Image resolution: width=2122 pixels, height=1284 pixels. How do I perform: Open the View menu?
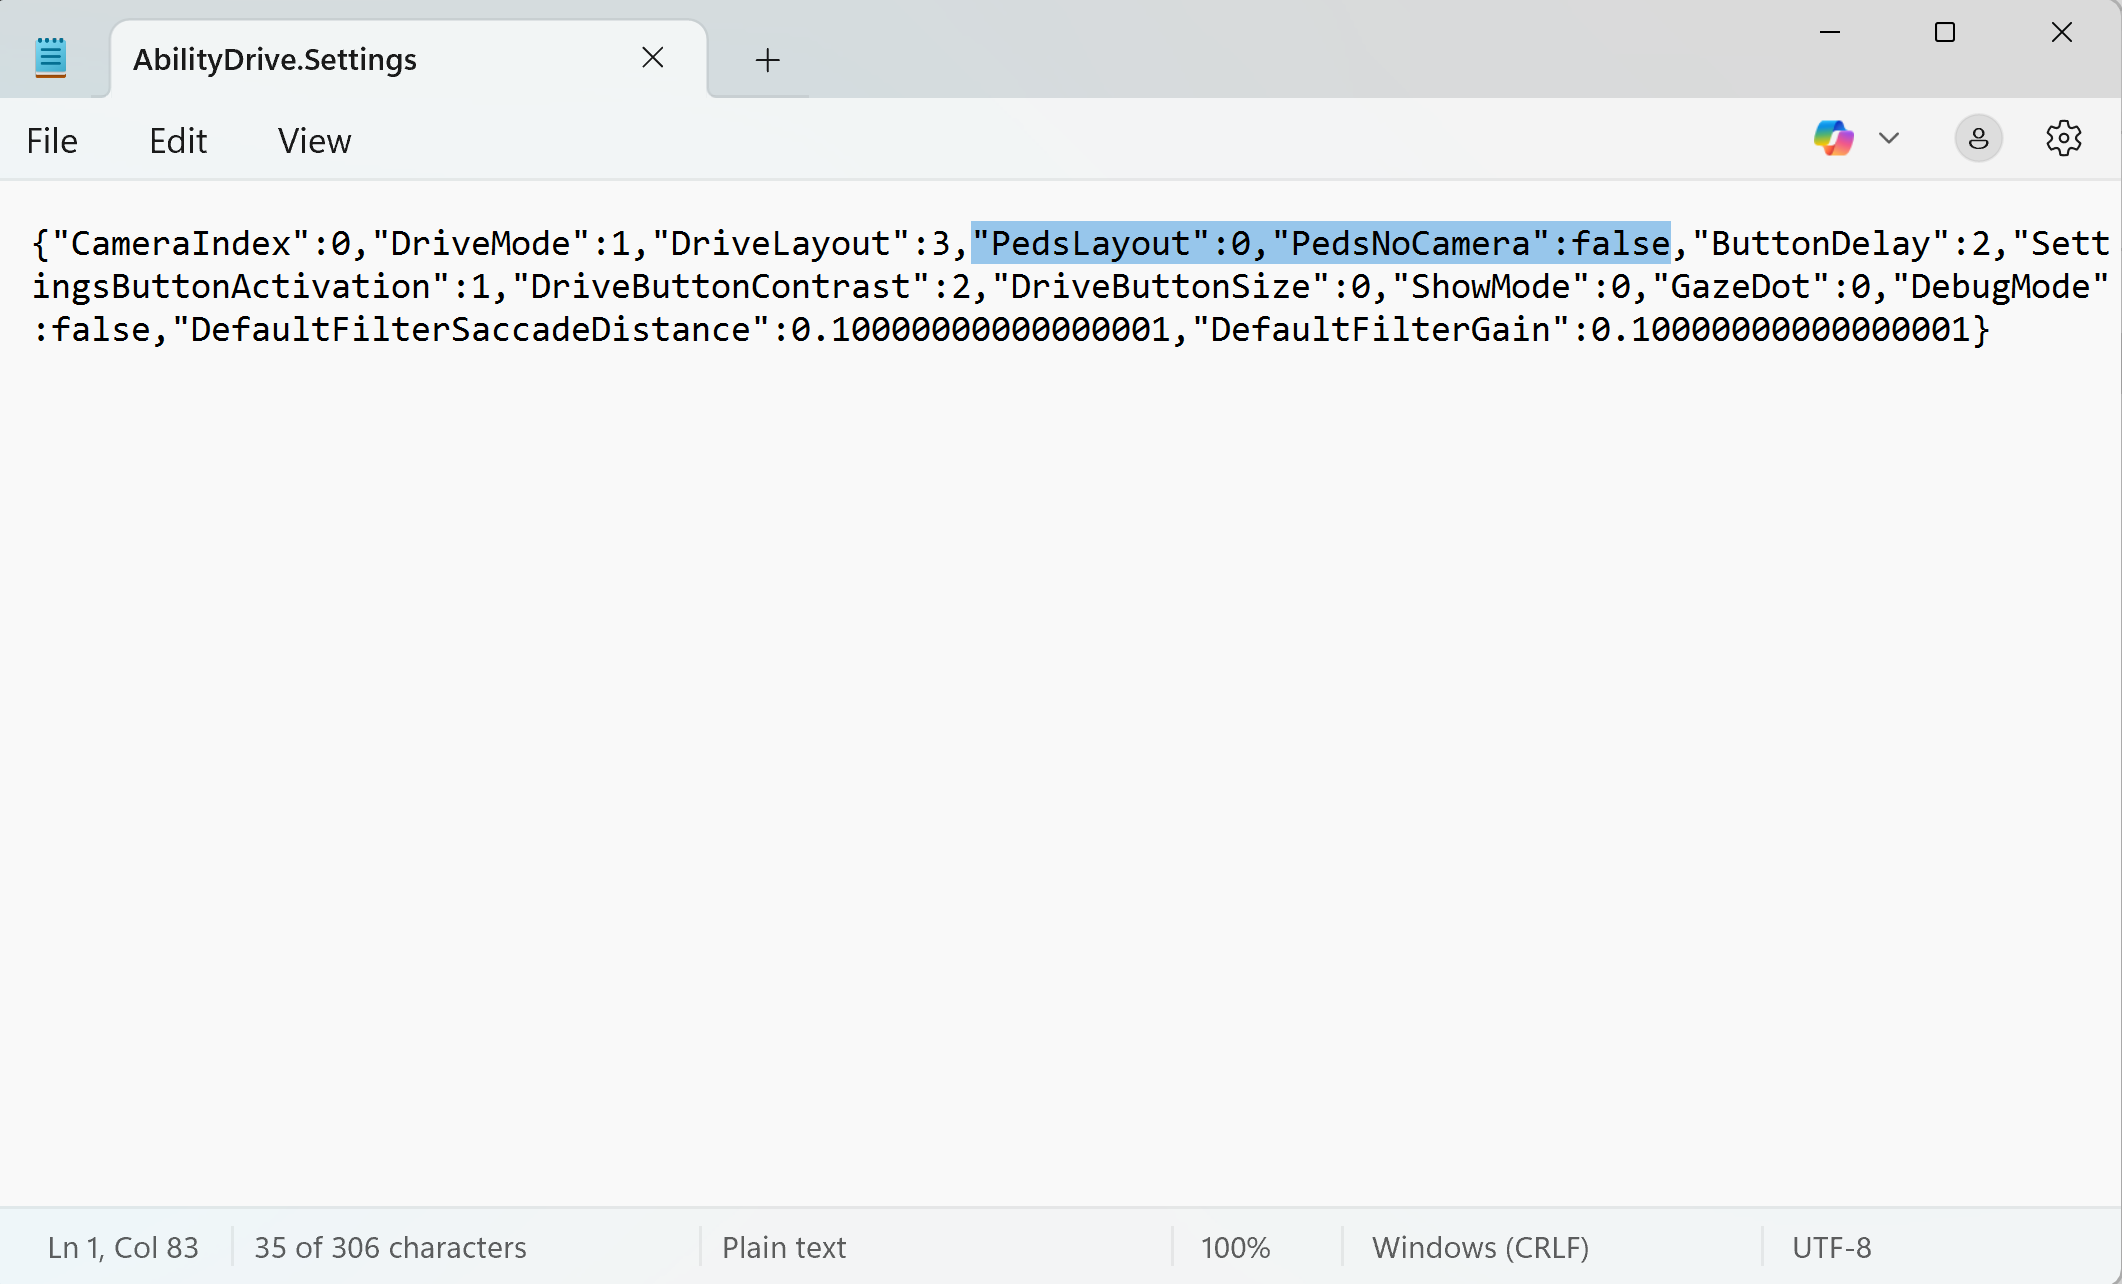314,141
